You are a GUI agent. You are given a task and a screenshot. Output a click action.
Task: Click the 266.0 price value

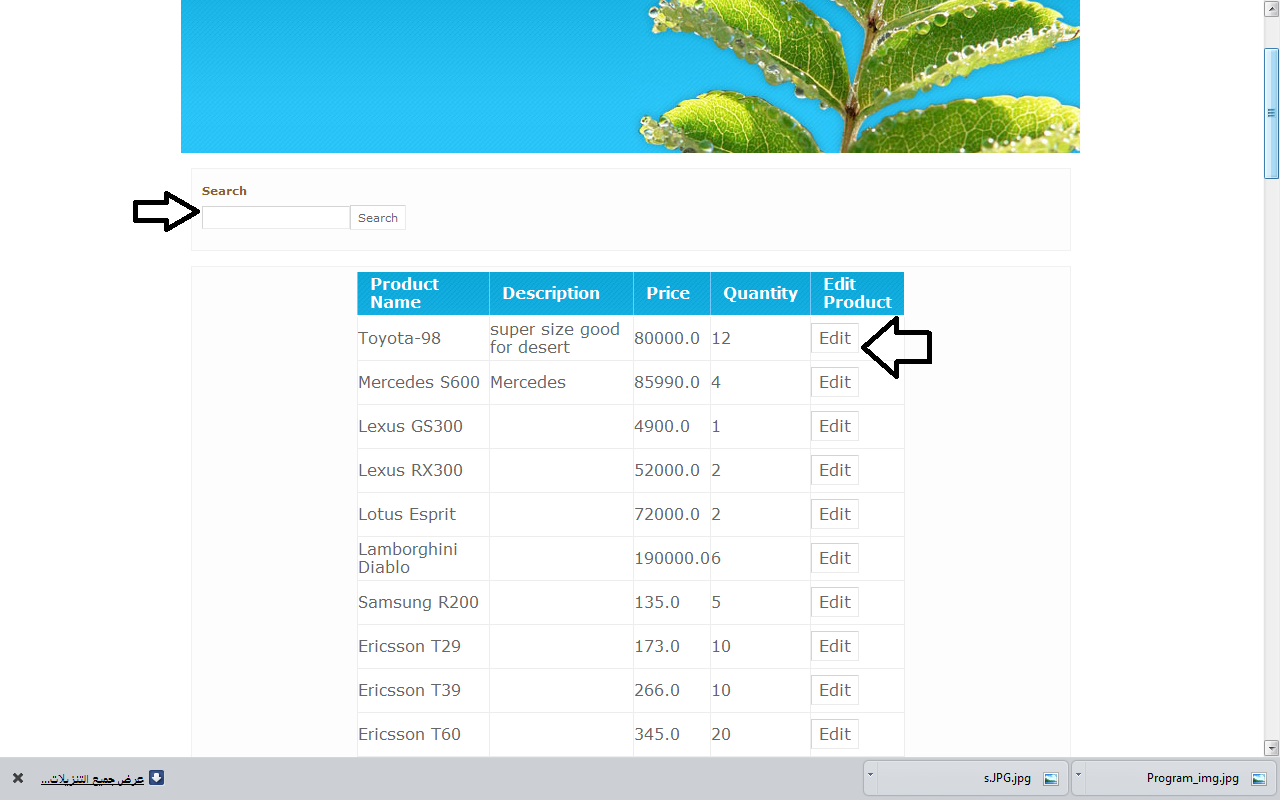tap(657, 690)
